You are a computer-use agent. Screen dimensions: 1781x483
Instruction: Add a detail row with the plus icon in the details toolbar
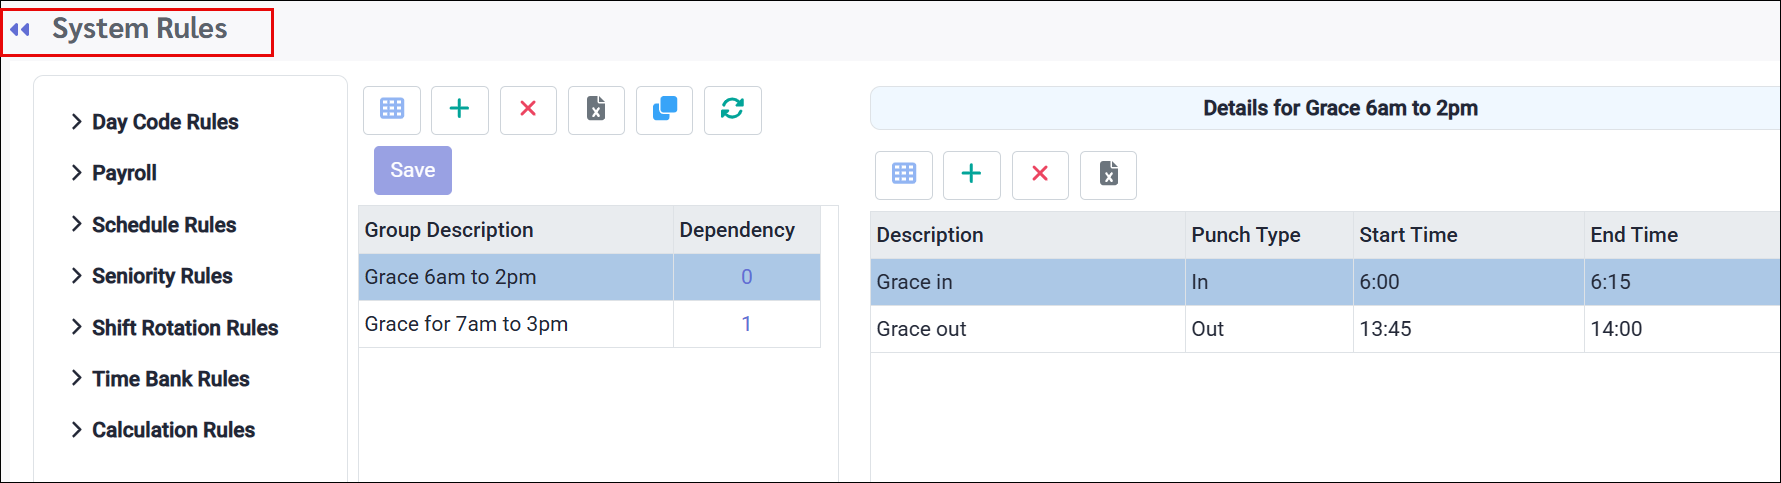point(972,175)
